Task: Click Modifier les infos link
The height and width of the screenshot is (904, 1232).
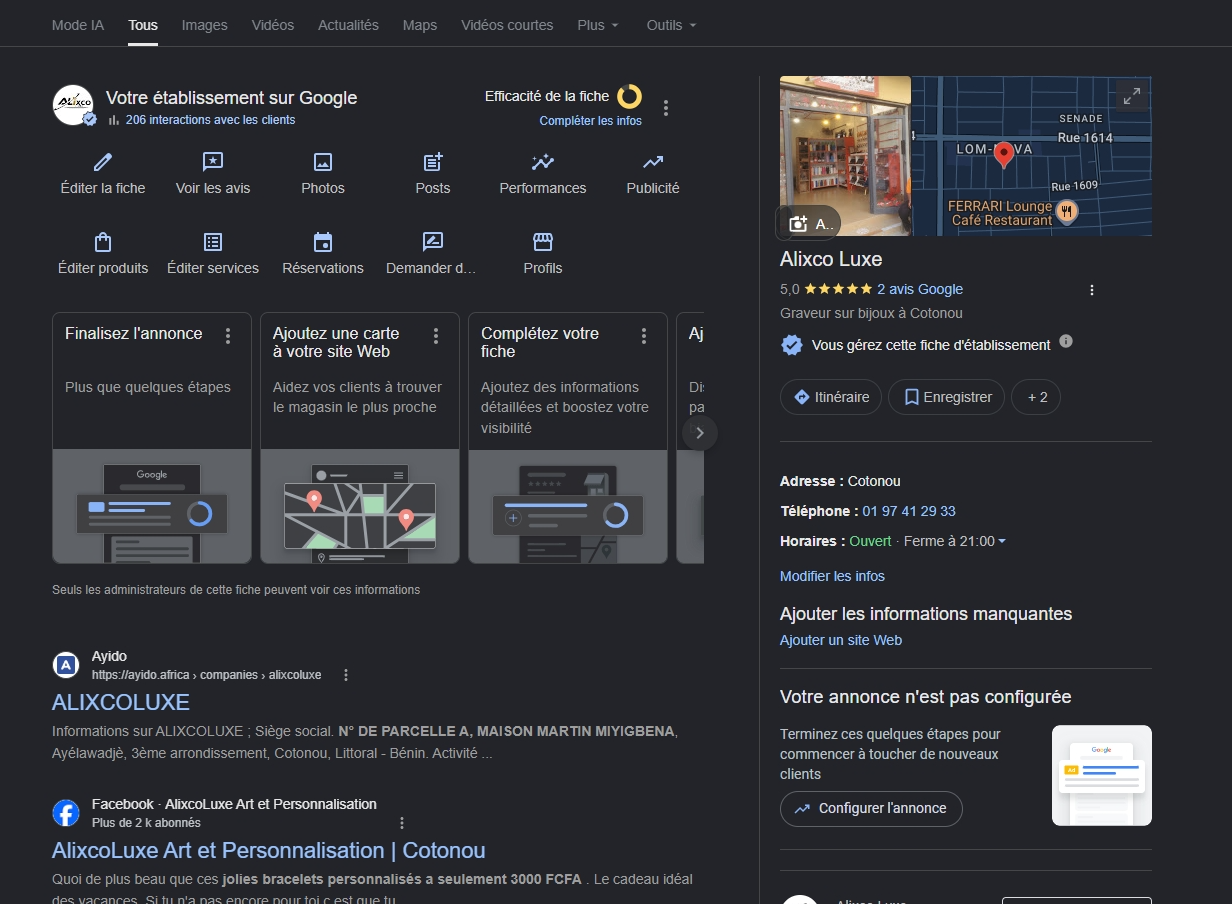Action: pyautogui.click(x=832, y=576)
